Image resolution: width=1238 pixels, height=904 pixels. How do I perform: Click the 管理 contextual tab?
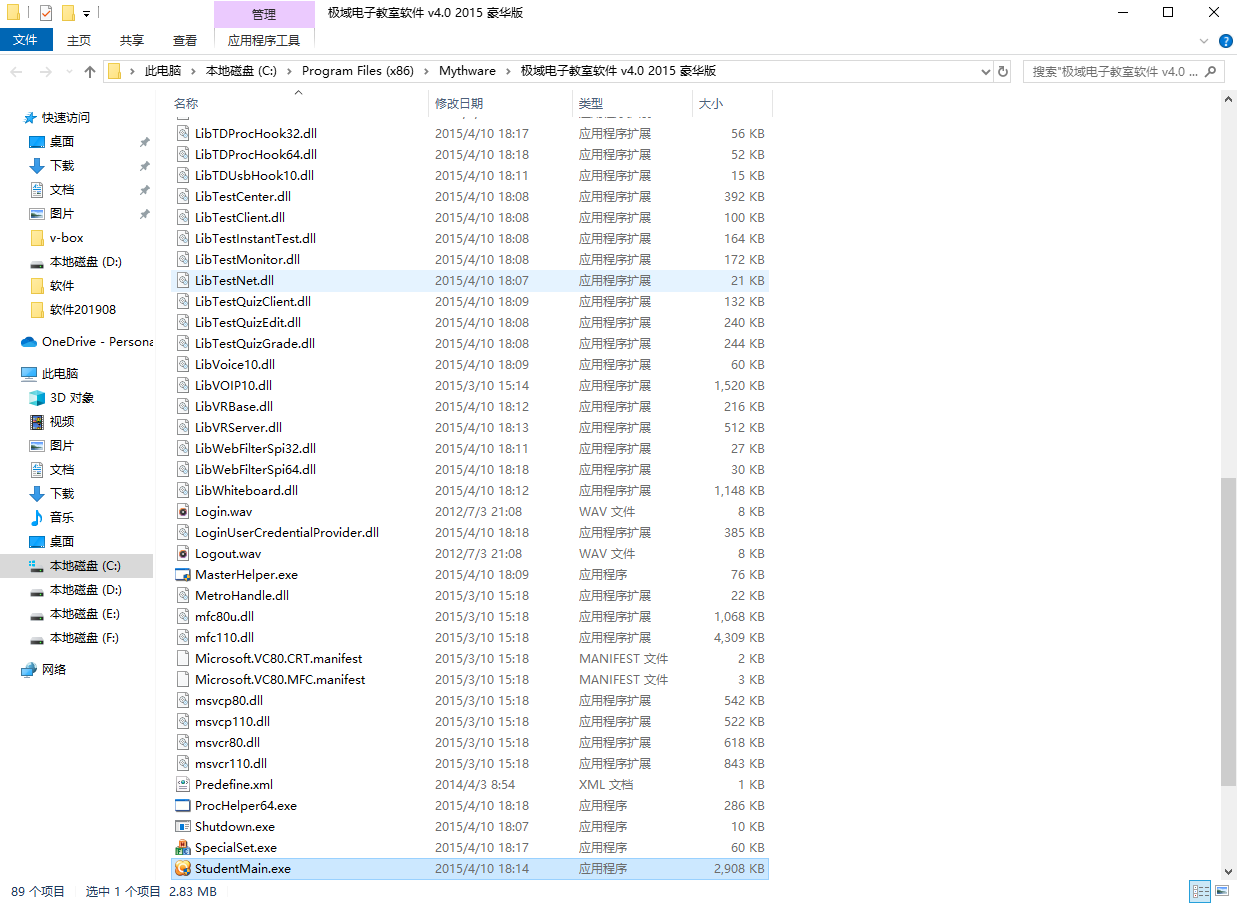pos(264,14)
